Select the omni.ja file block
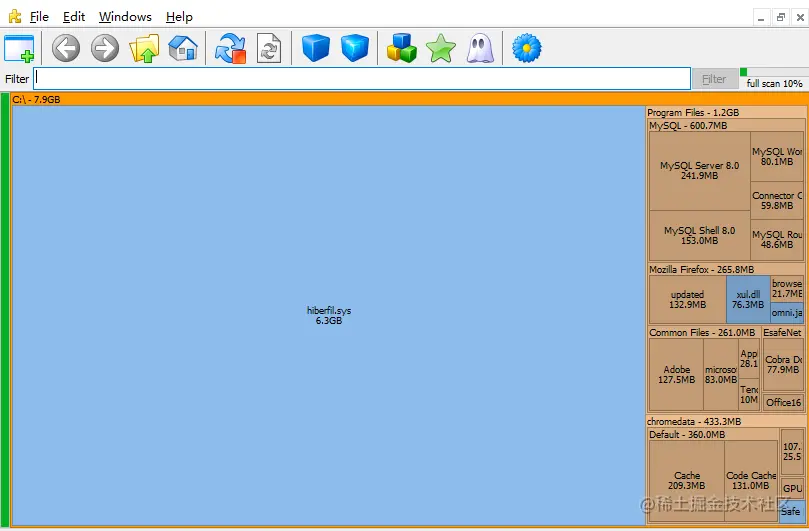The width and height of the screenshot is (809, 531). (787, 313)
